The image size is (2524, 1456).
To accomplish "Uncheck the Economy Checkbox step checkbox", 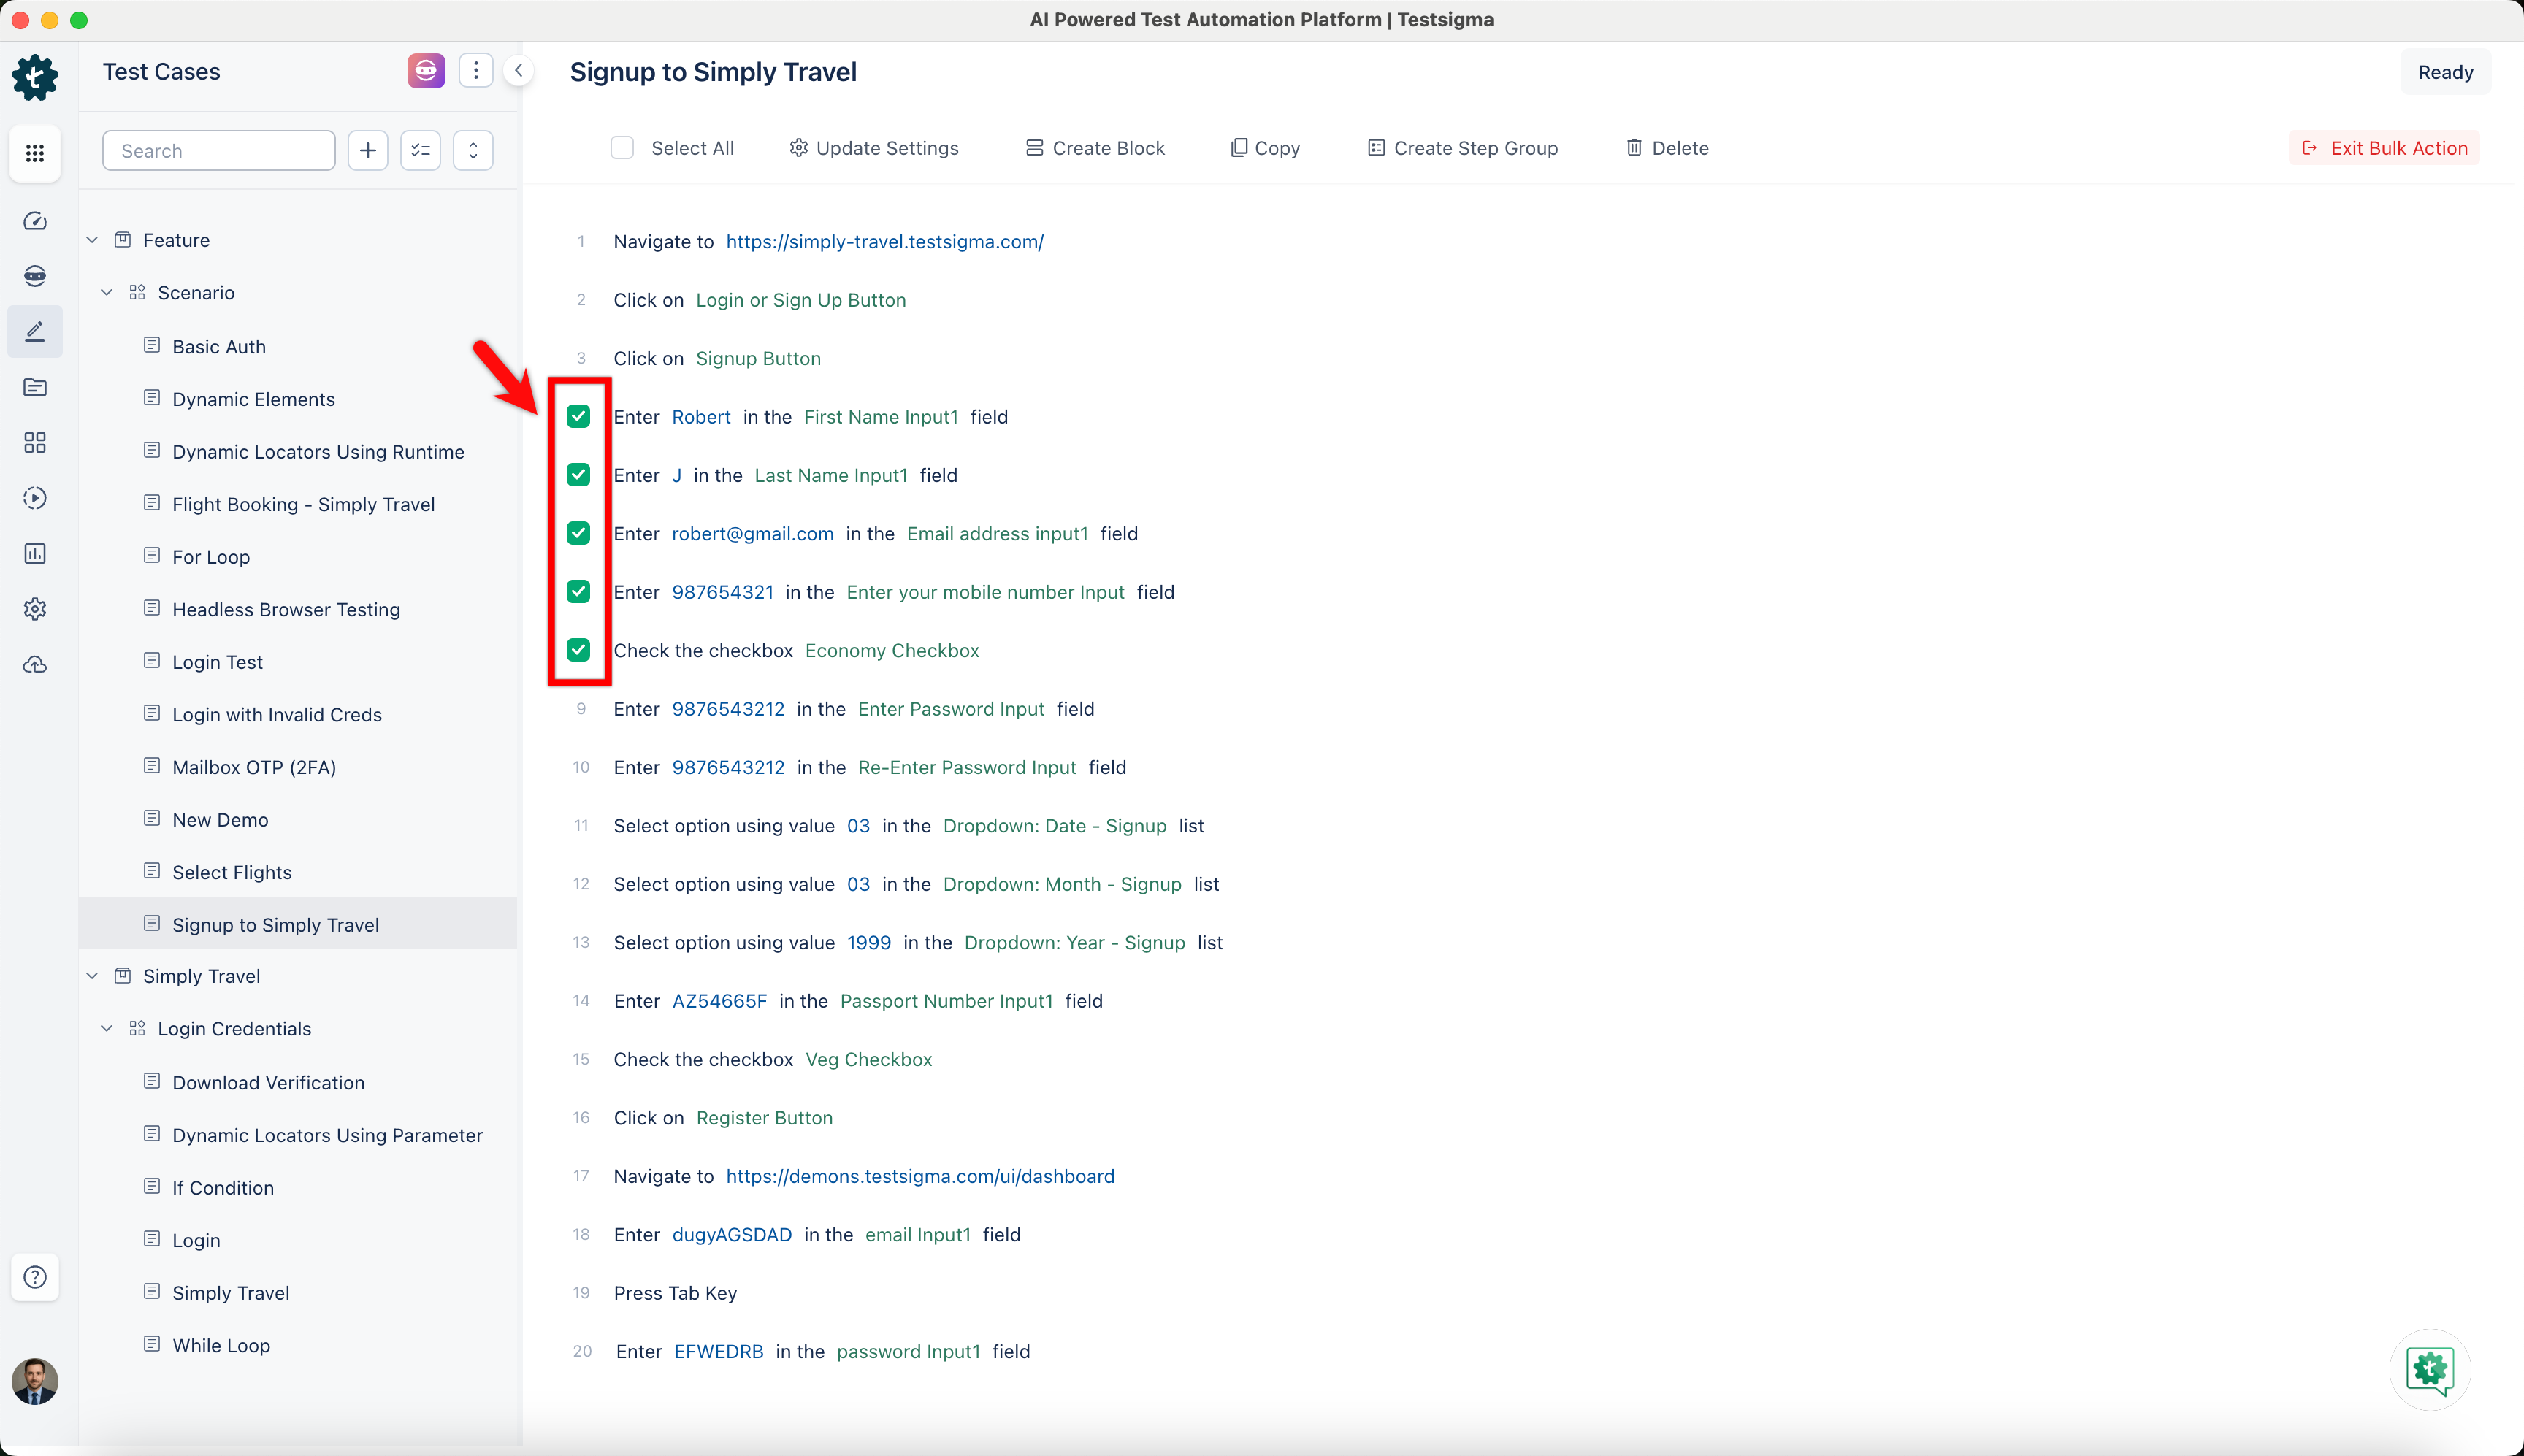I will (578, 650).
